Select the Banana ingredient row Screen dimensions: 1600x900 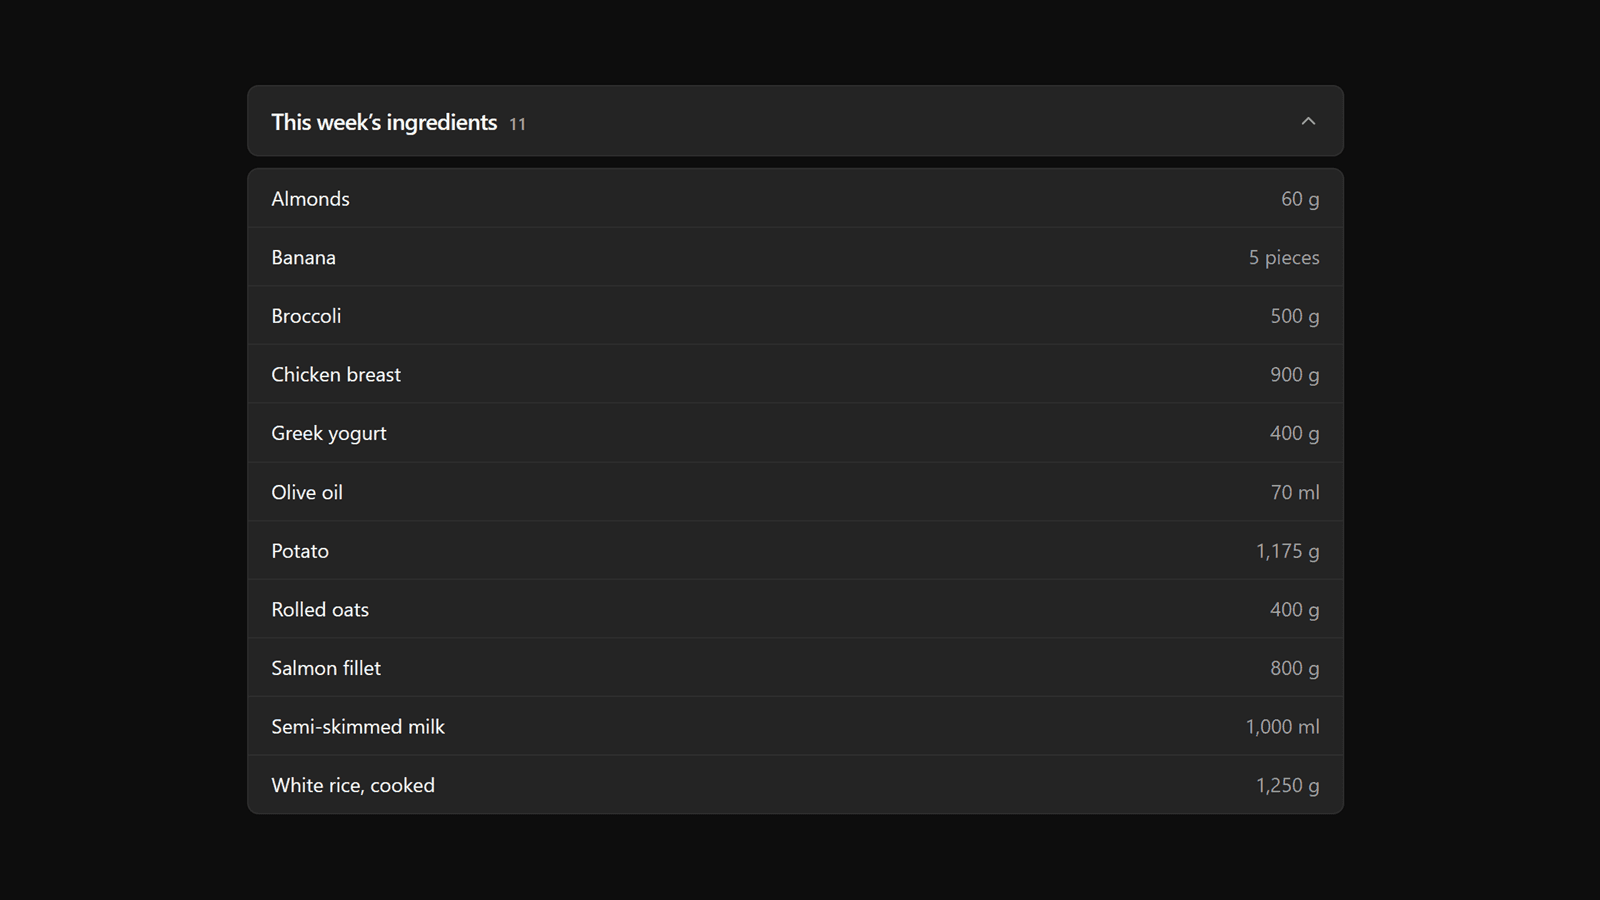tap(795, 257)
